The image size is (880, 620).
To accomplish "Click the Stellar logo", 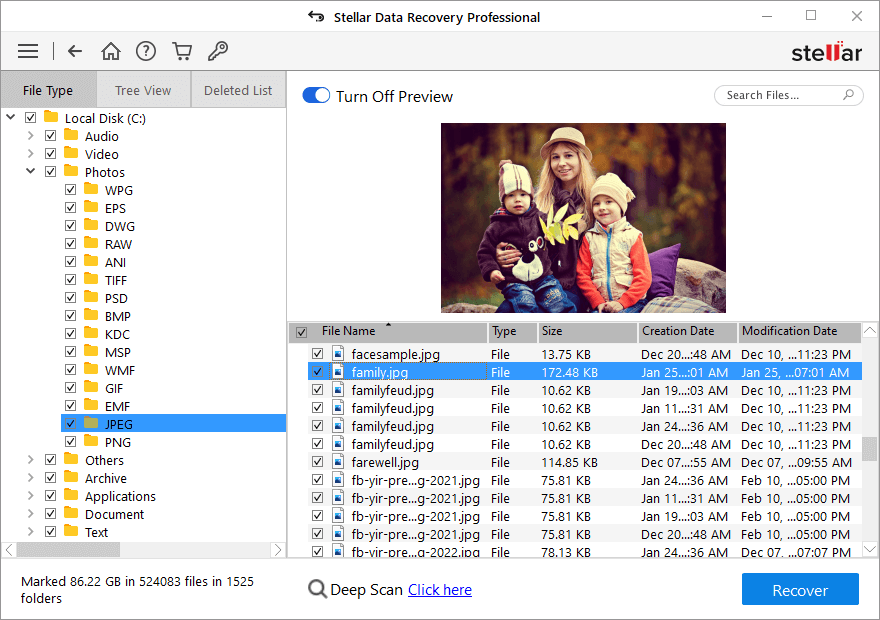I will click(x=826, y=50).
